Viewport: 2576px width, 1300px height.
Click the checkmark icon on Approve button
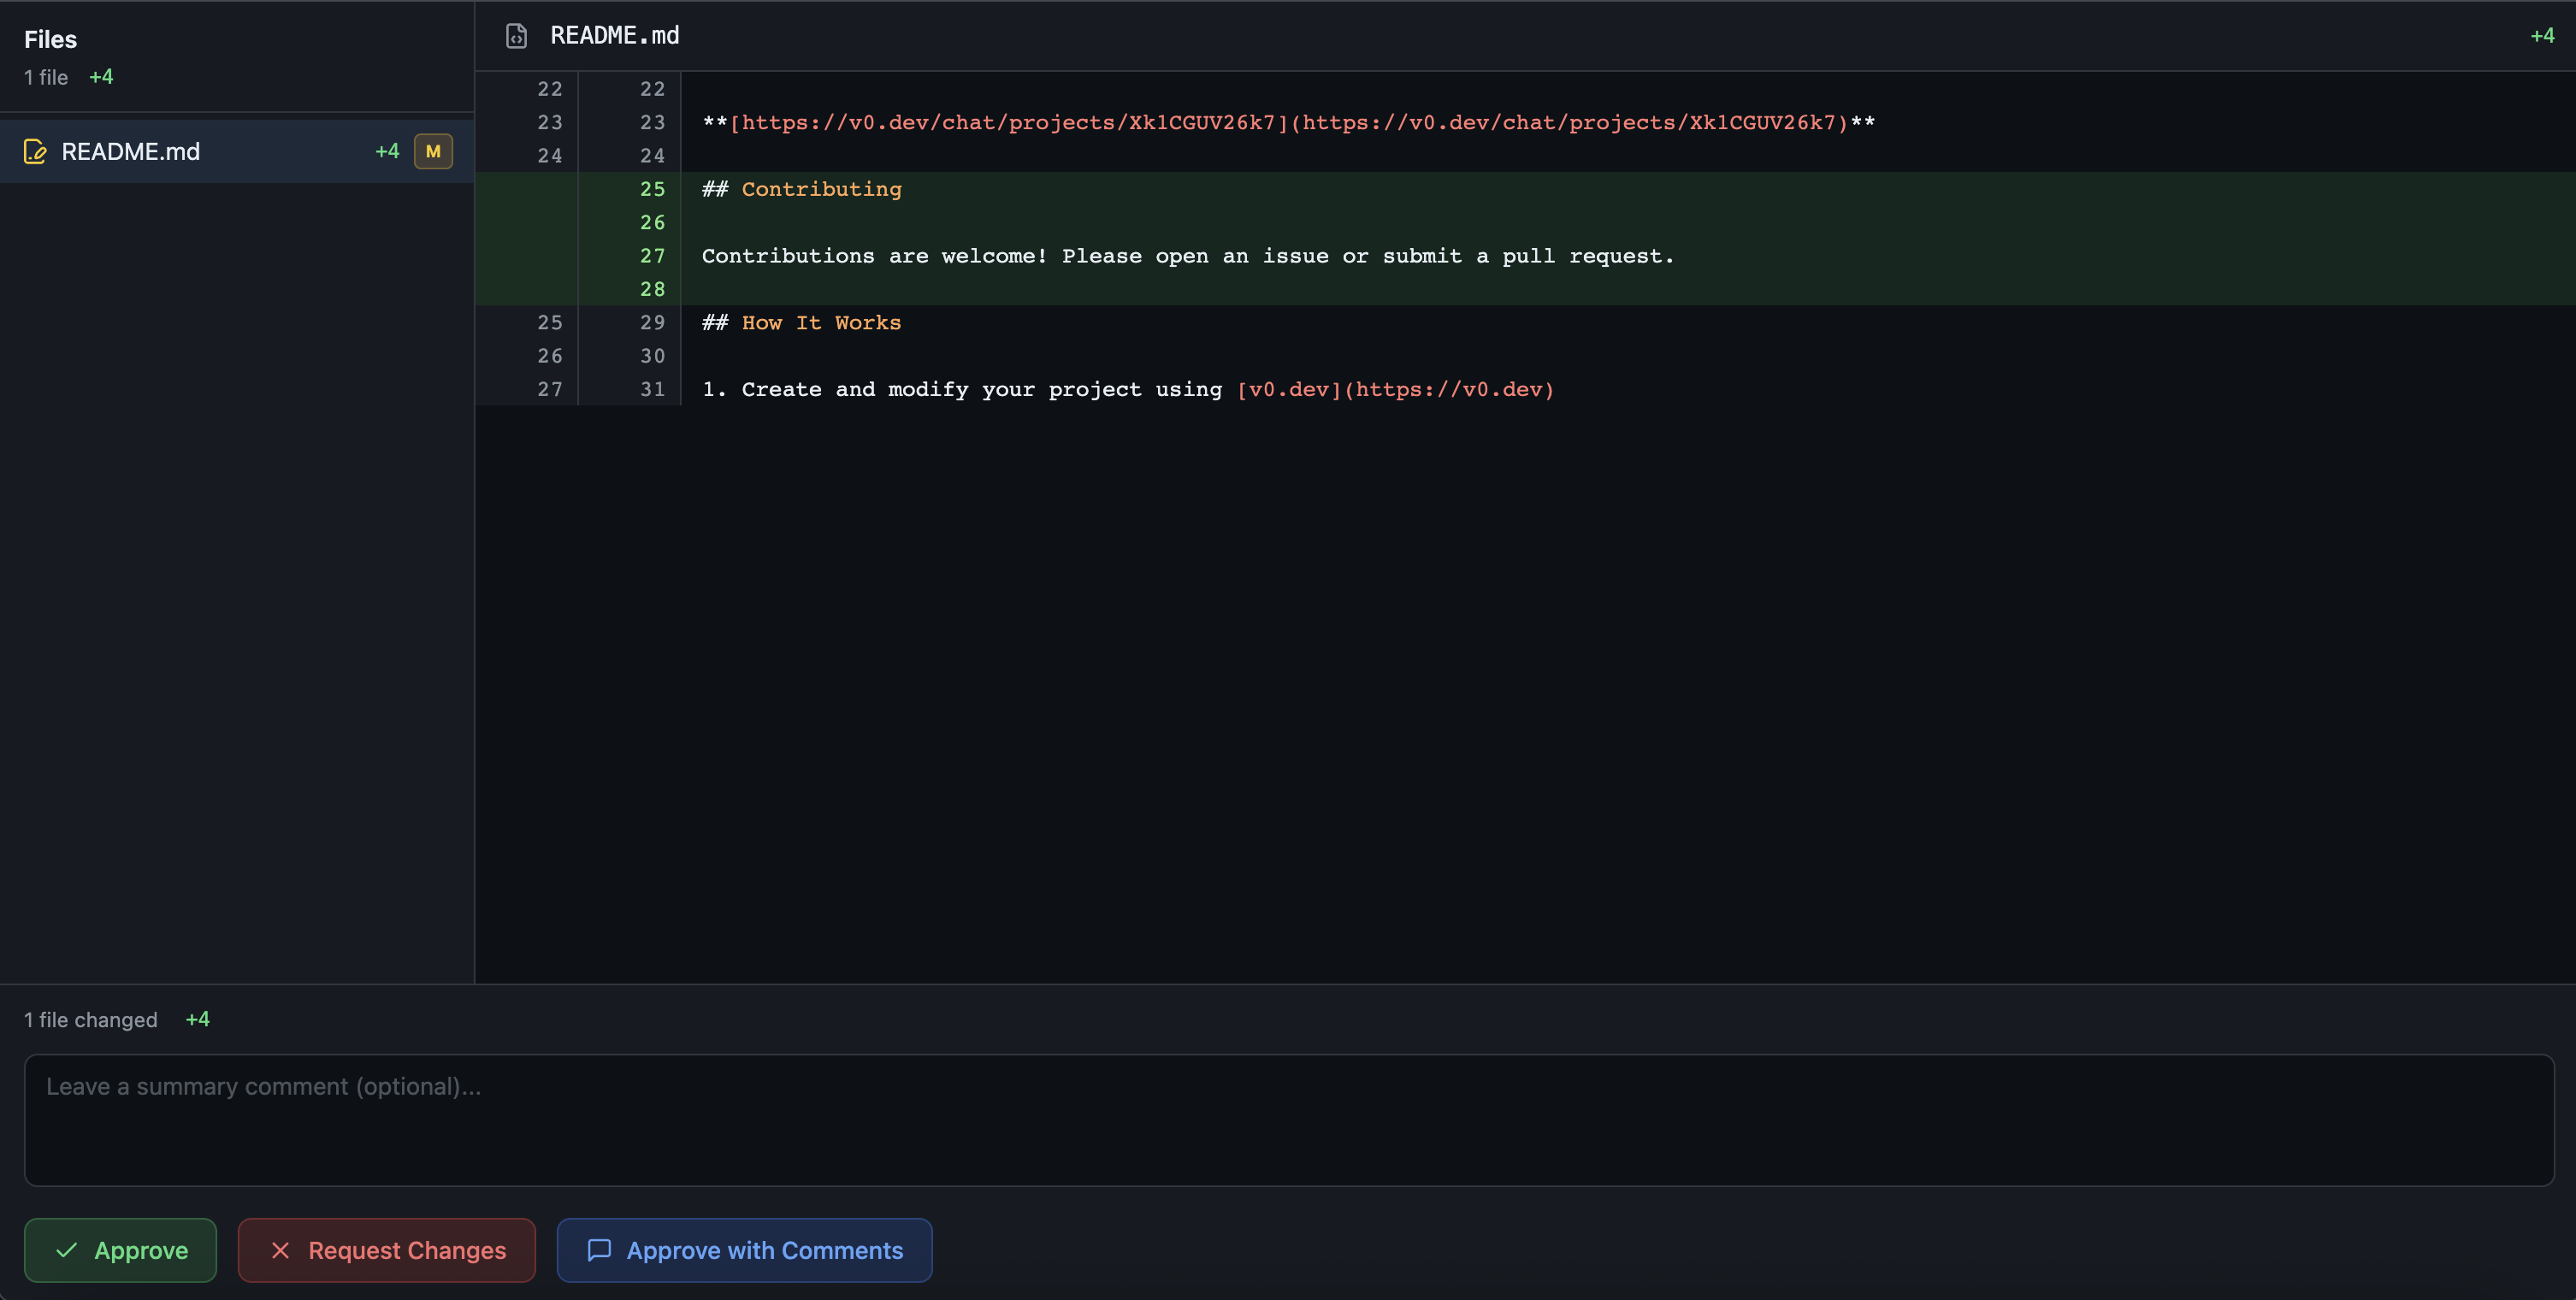[x=67, y=1250]
